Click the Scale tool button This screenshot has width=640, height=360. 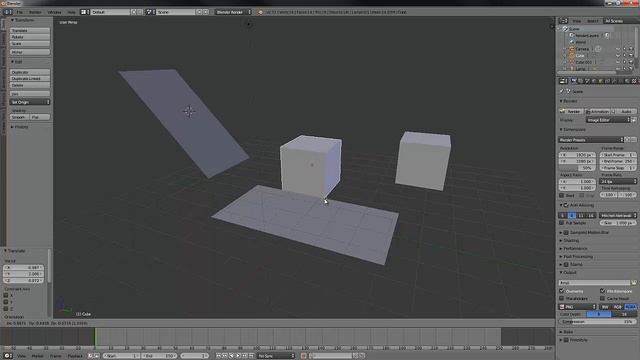30,44
